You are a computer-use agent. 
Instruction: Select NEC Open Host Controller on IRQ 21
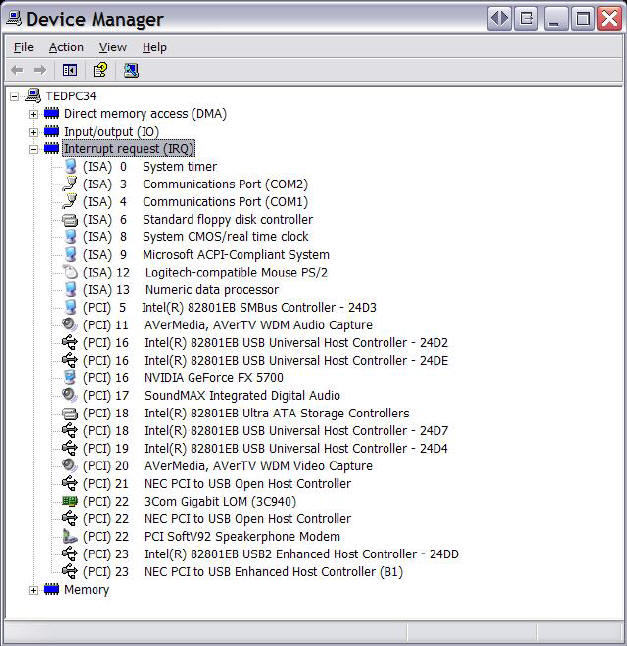pos(217,483)
